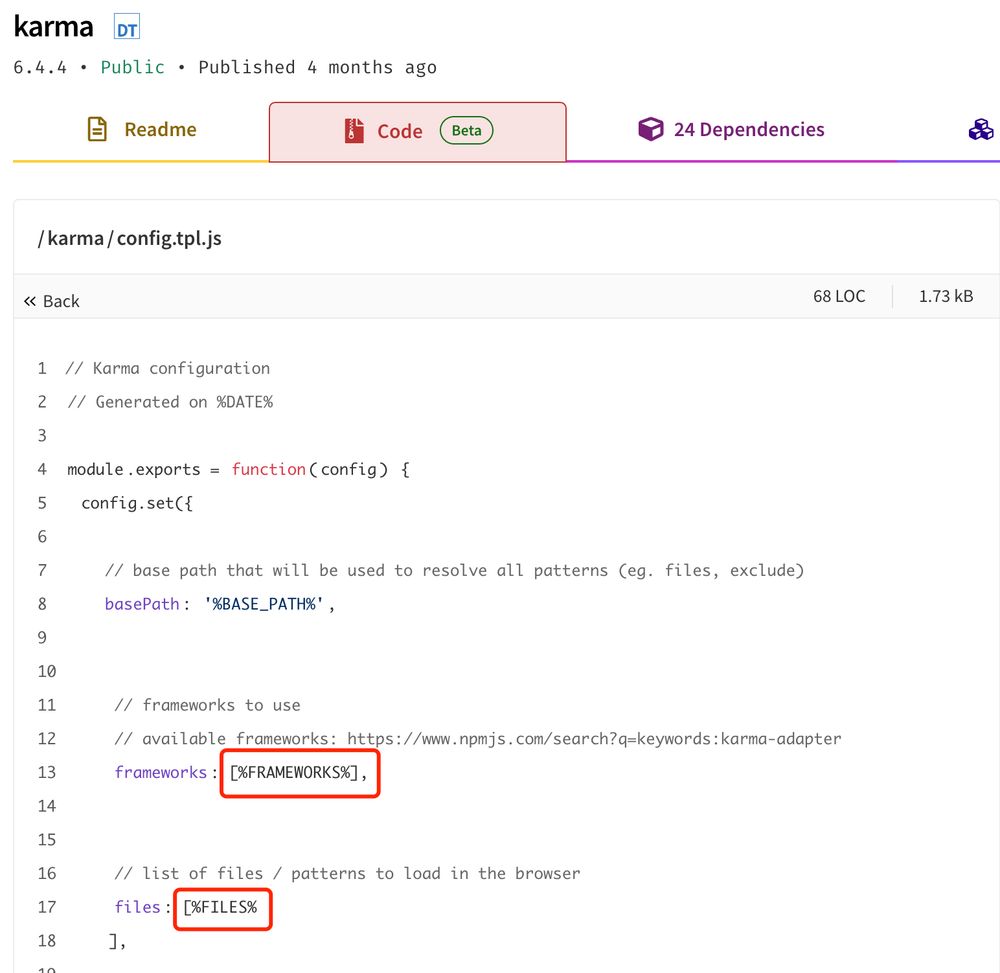Image resolution: width=1000 pixels, height=973 pixels.
Task: Click the Readme document icon
Action: 97,130
